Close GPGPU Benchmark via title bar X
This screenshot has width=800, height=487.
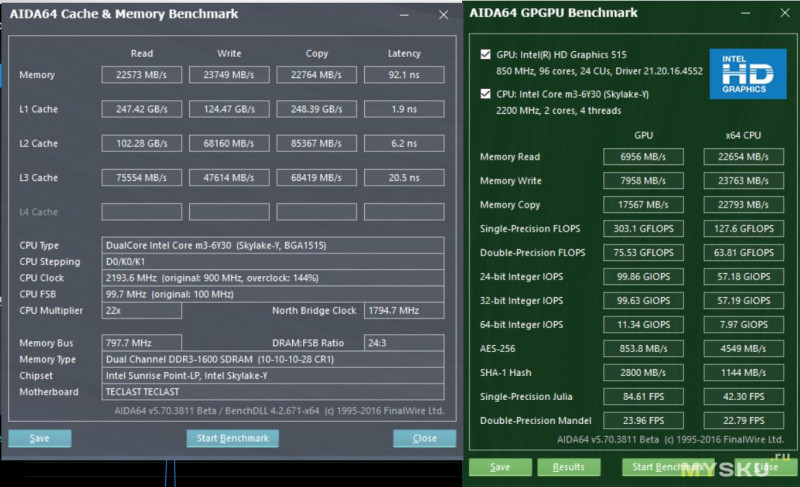click(785, 13)
